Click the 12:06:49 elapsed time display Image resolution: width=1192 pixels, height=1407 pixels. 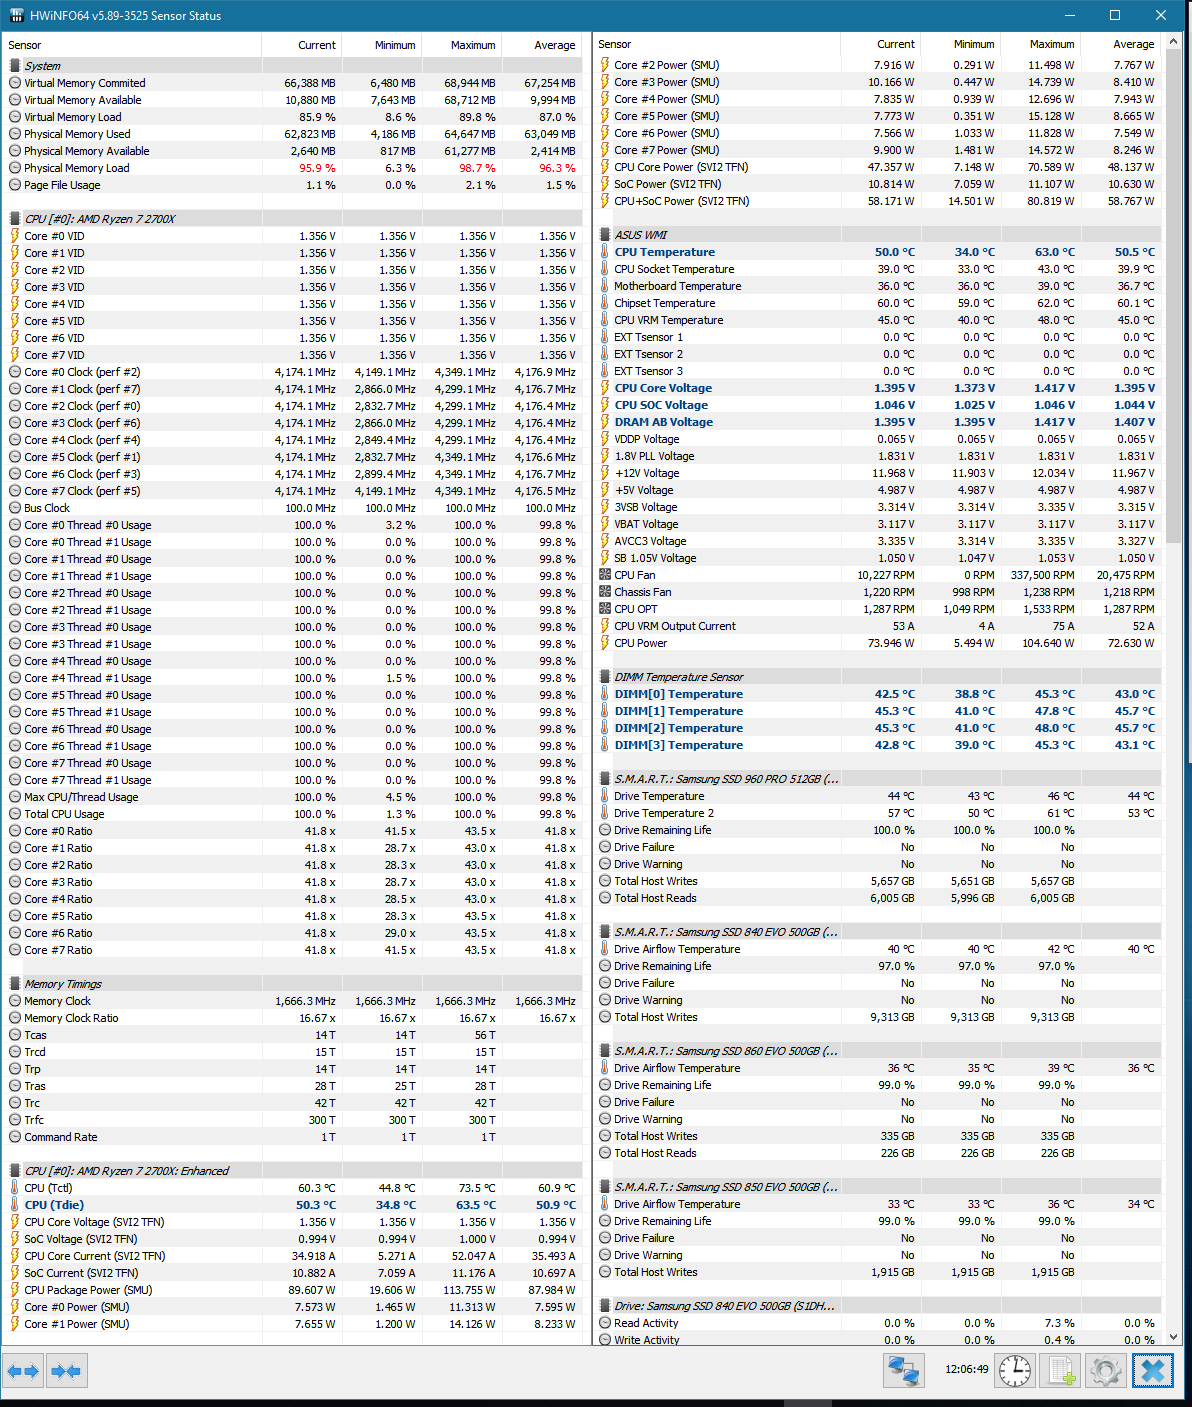(x=966, y=1369)
